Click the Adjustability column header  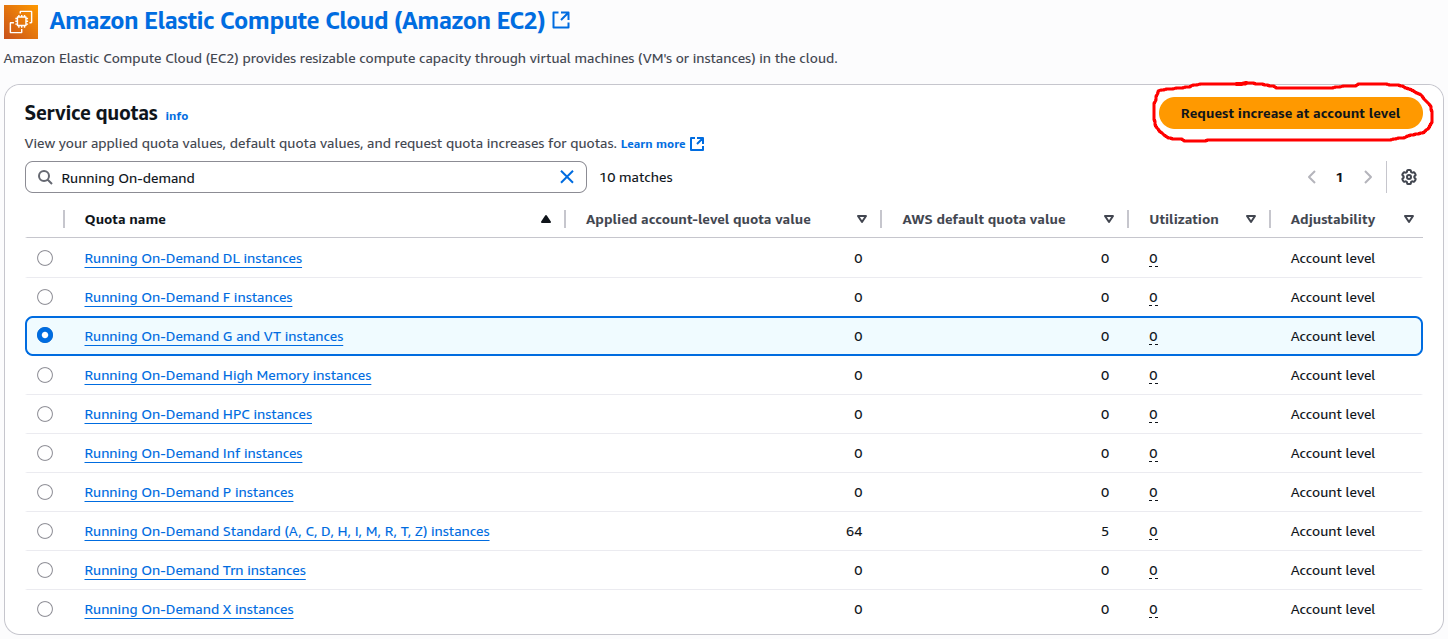1332,220
